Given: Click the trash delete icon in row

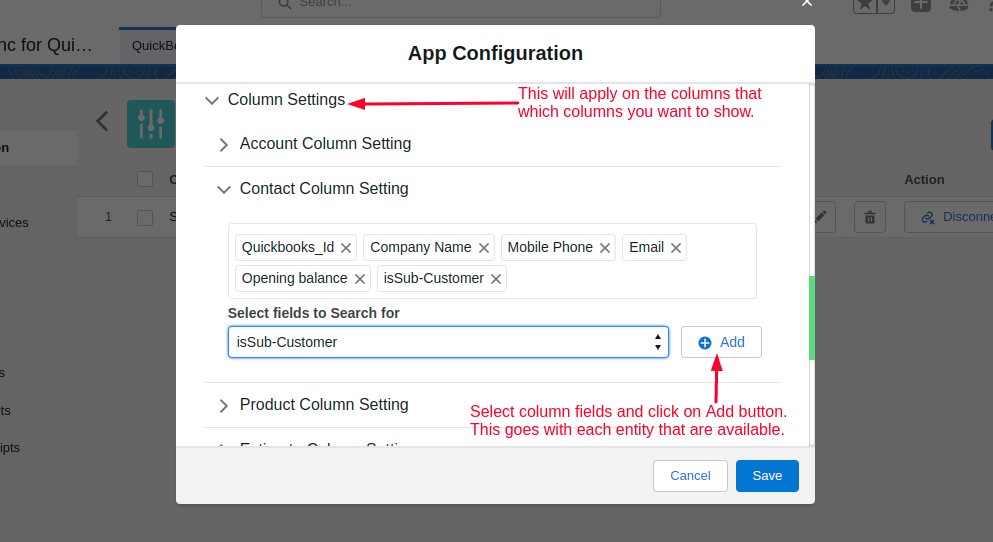Looking at the screenshot, I should (870, 217).
